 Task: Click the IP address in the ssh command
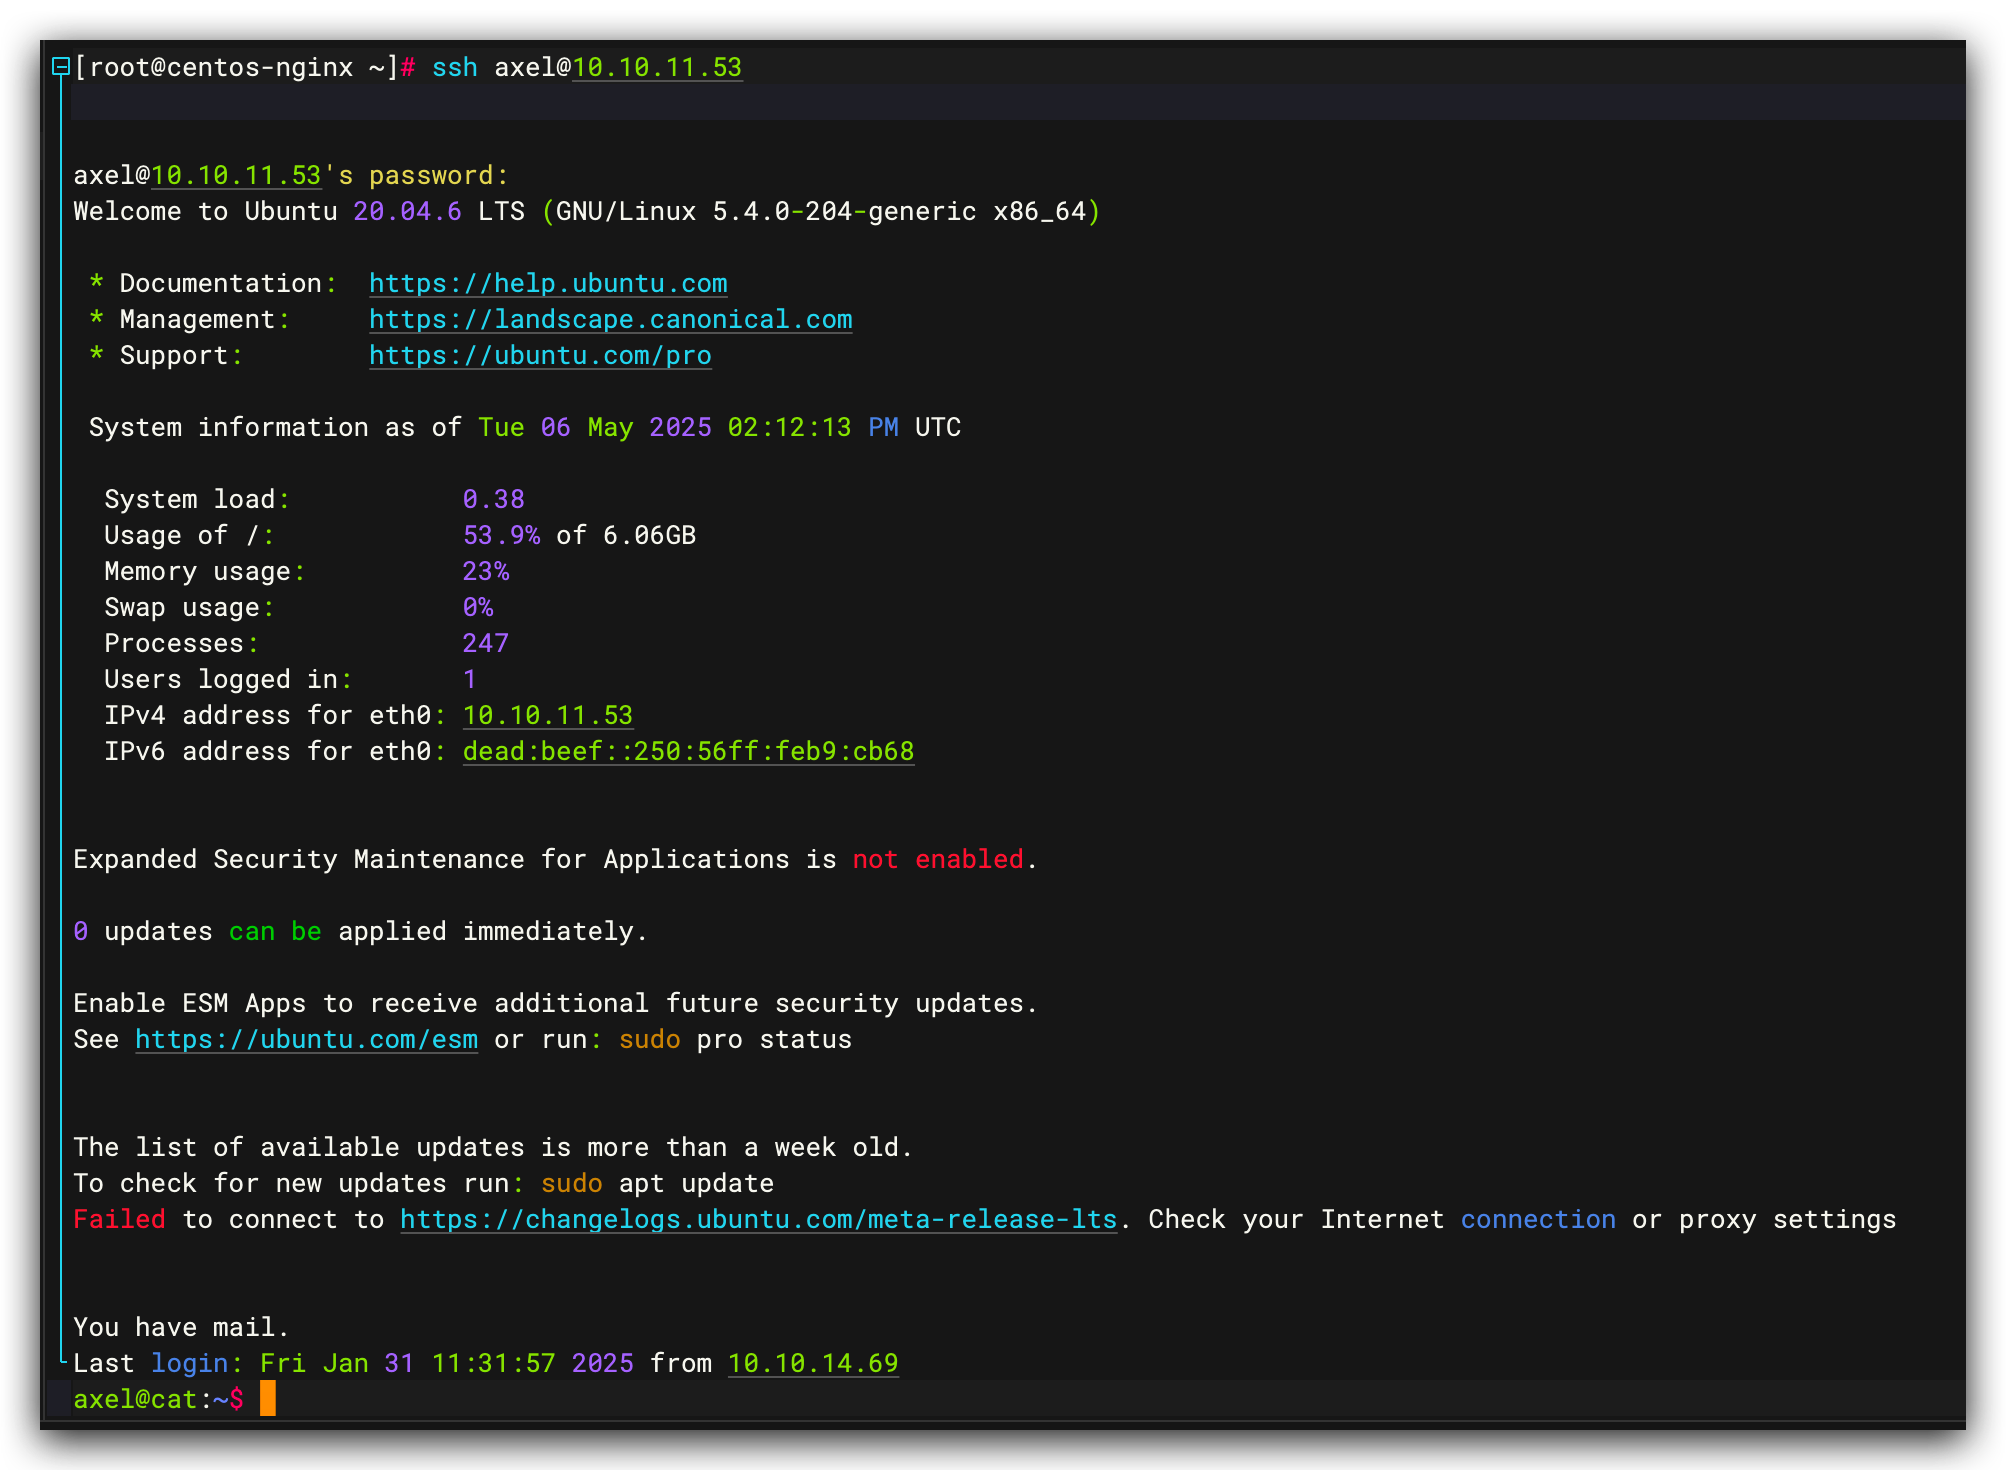(657, 68)
